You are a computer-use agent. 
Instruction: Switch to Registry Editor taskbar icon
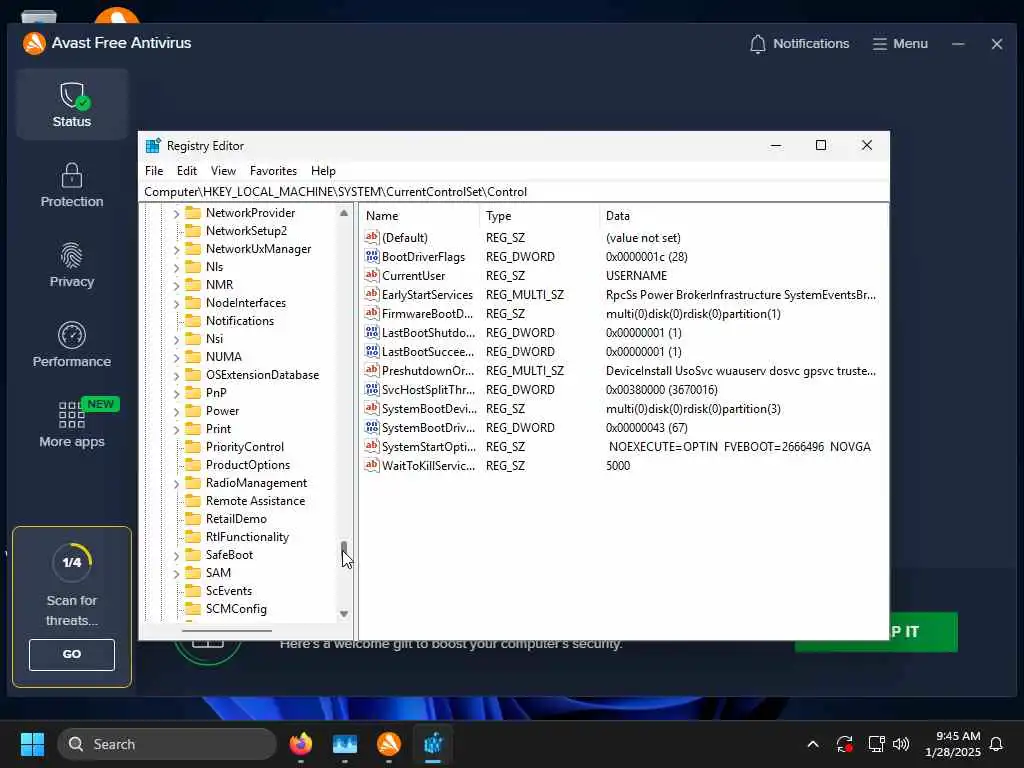coord(433,744)
